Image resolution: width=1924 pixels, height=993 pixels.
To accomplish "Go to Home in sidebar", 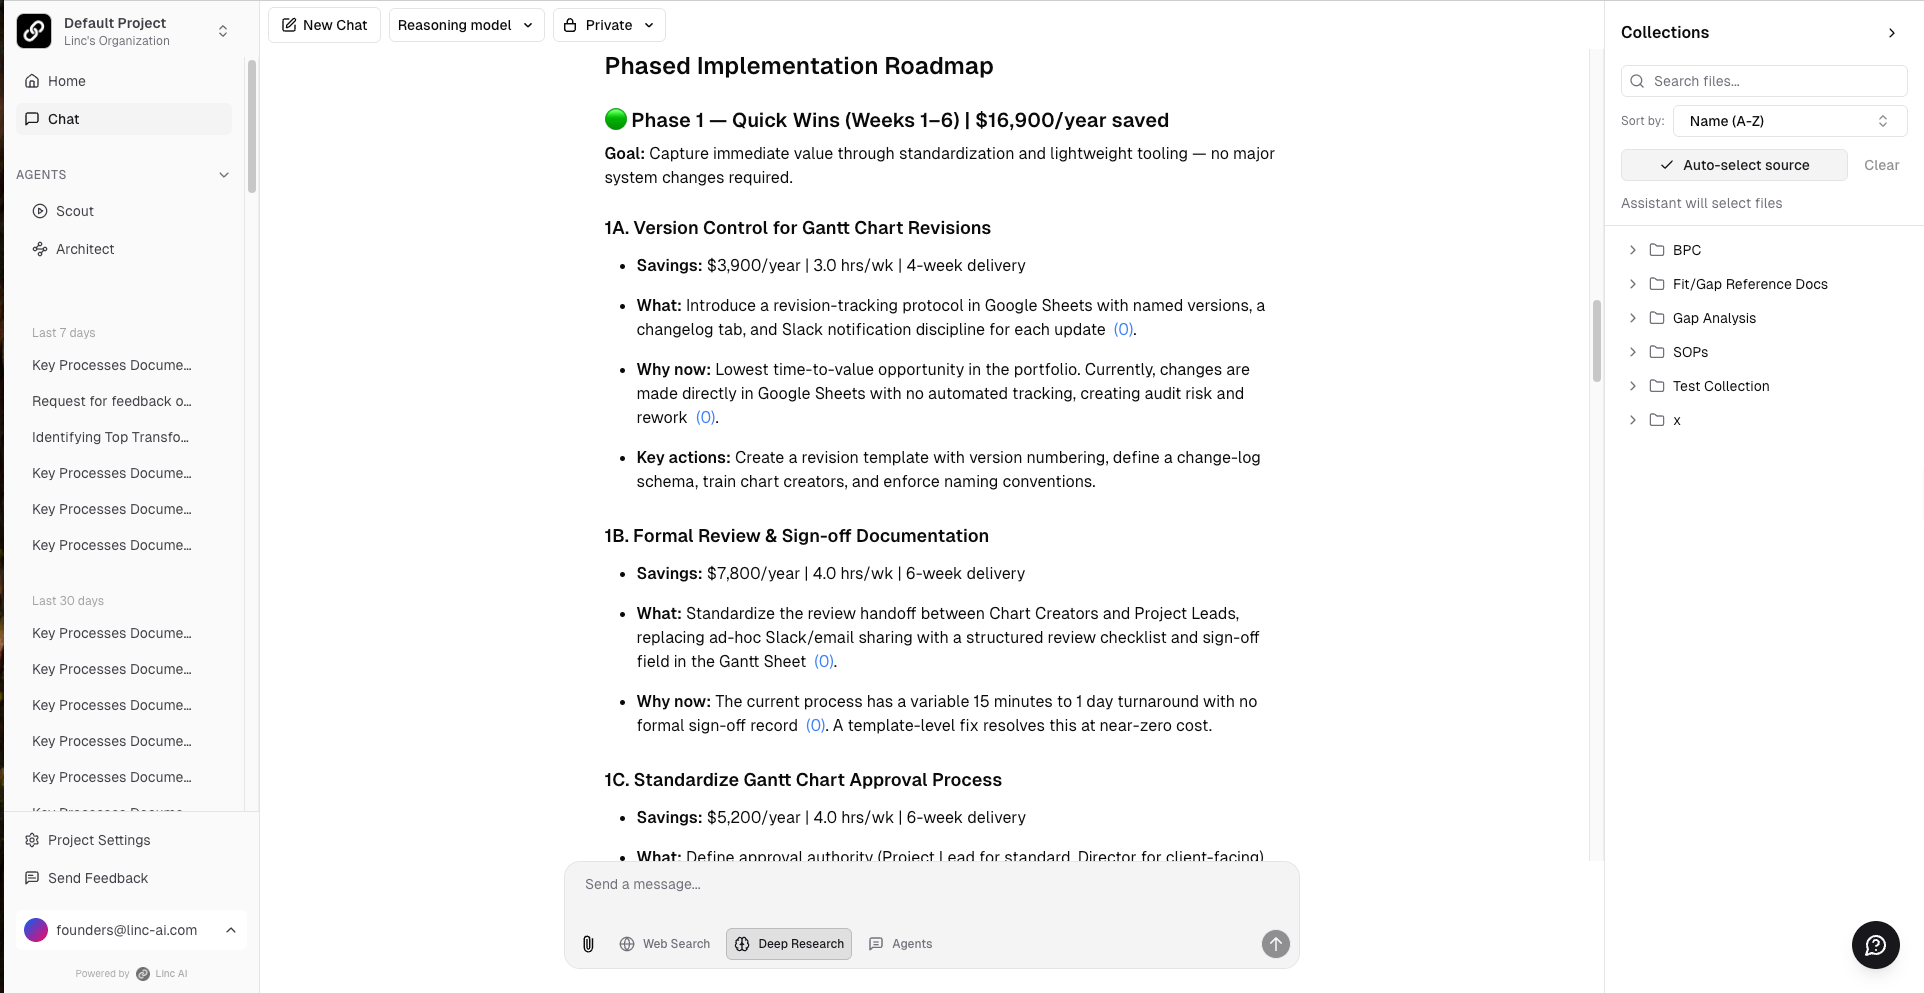I will [x=66, y=81].
